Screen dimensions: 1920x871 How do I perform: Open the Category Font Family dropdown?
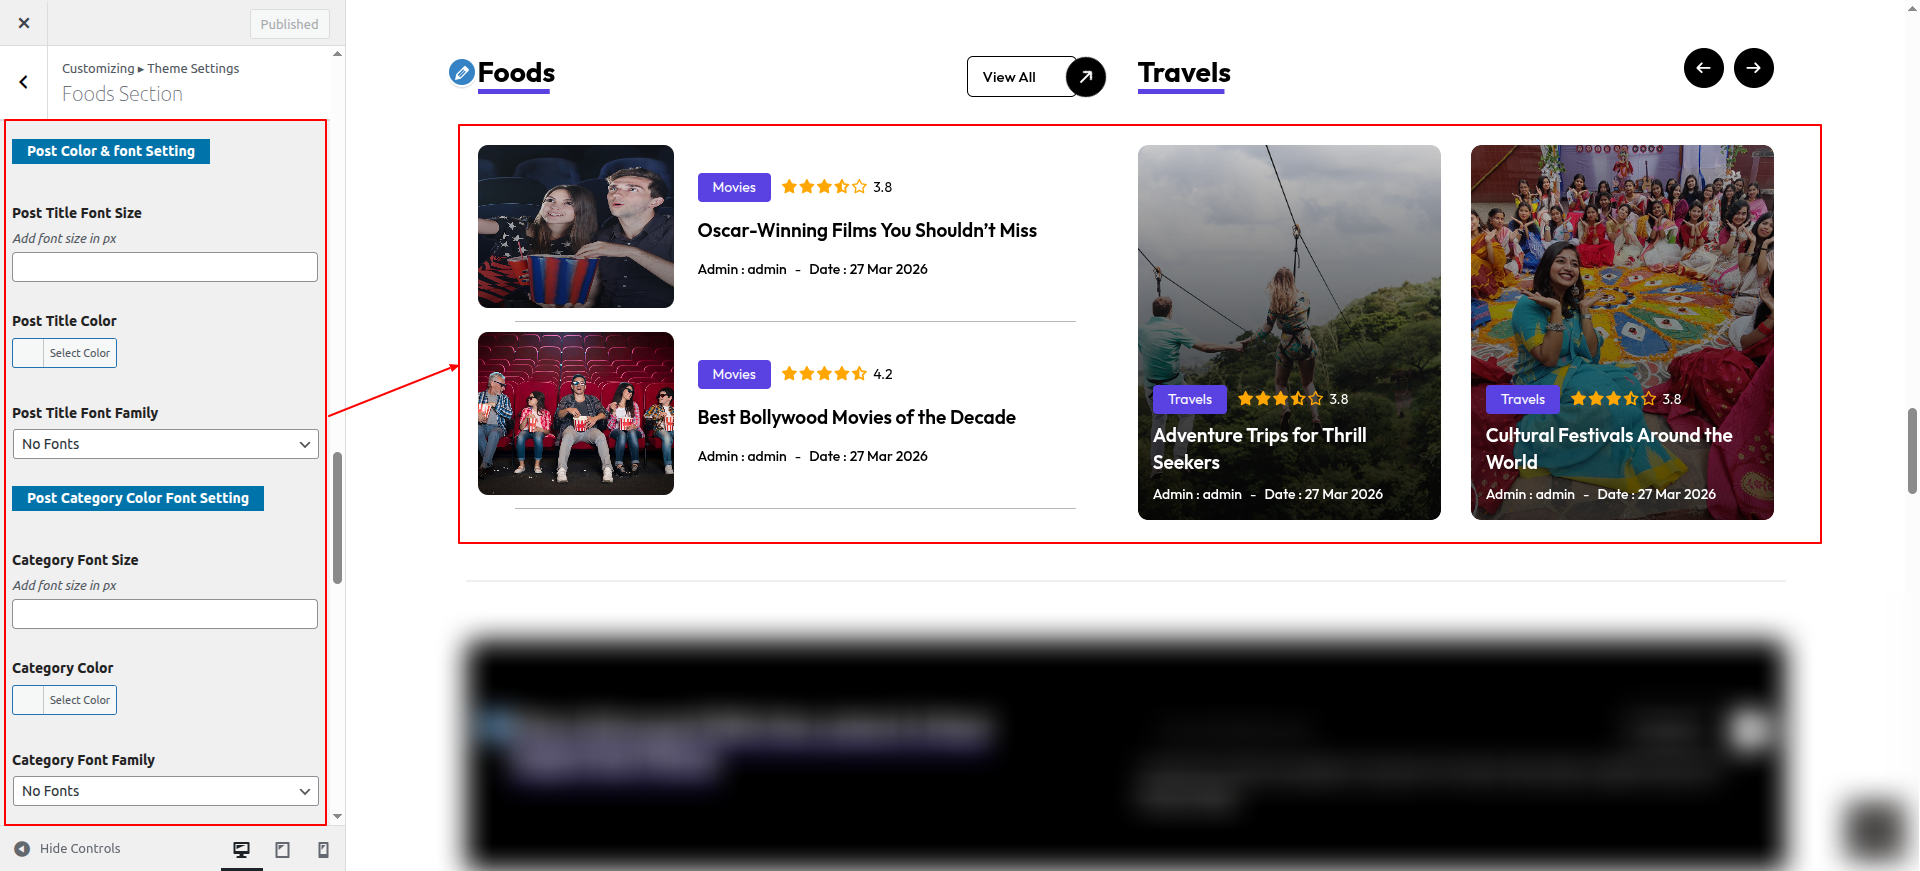click(165, 791)
